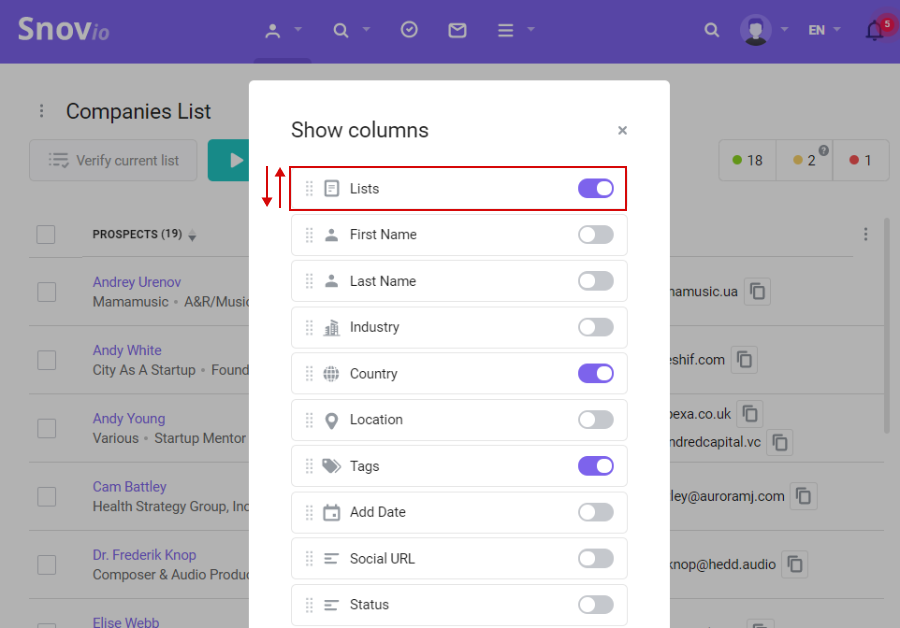Screen dimensions: 900x628
Task: Open the user avatar profile
Action: [756, 30]
